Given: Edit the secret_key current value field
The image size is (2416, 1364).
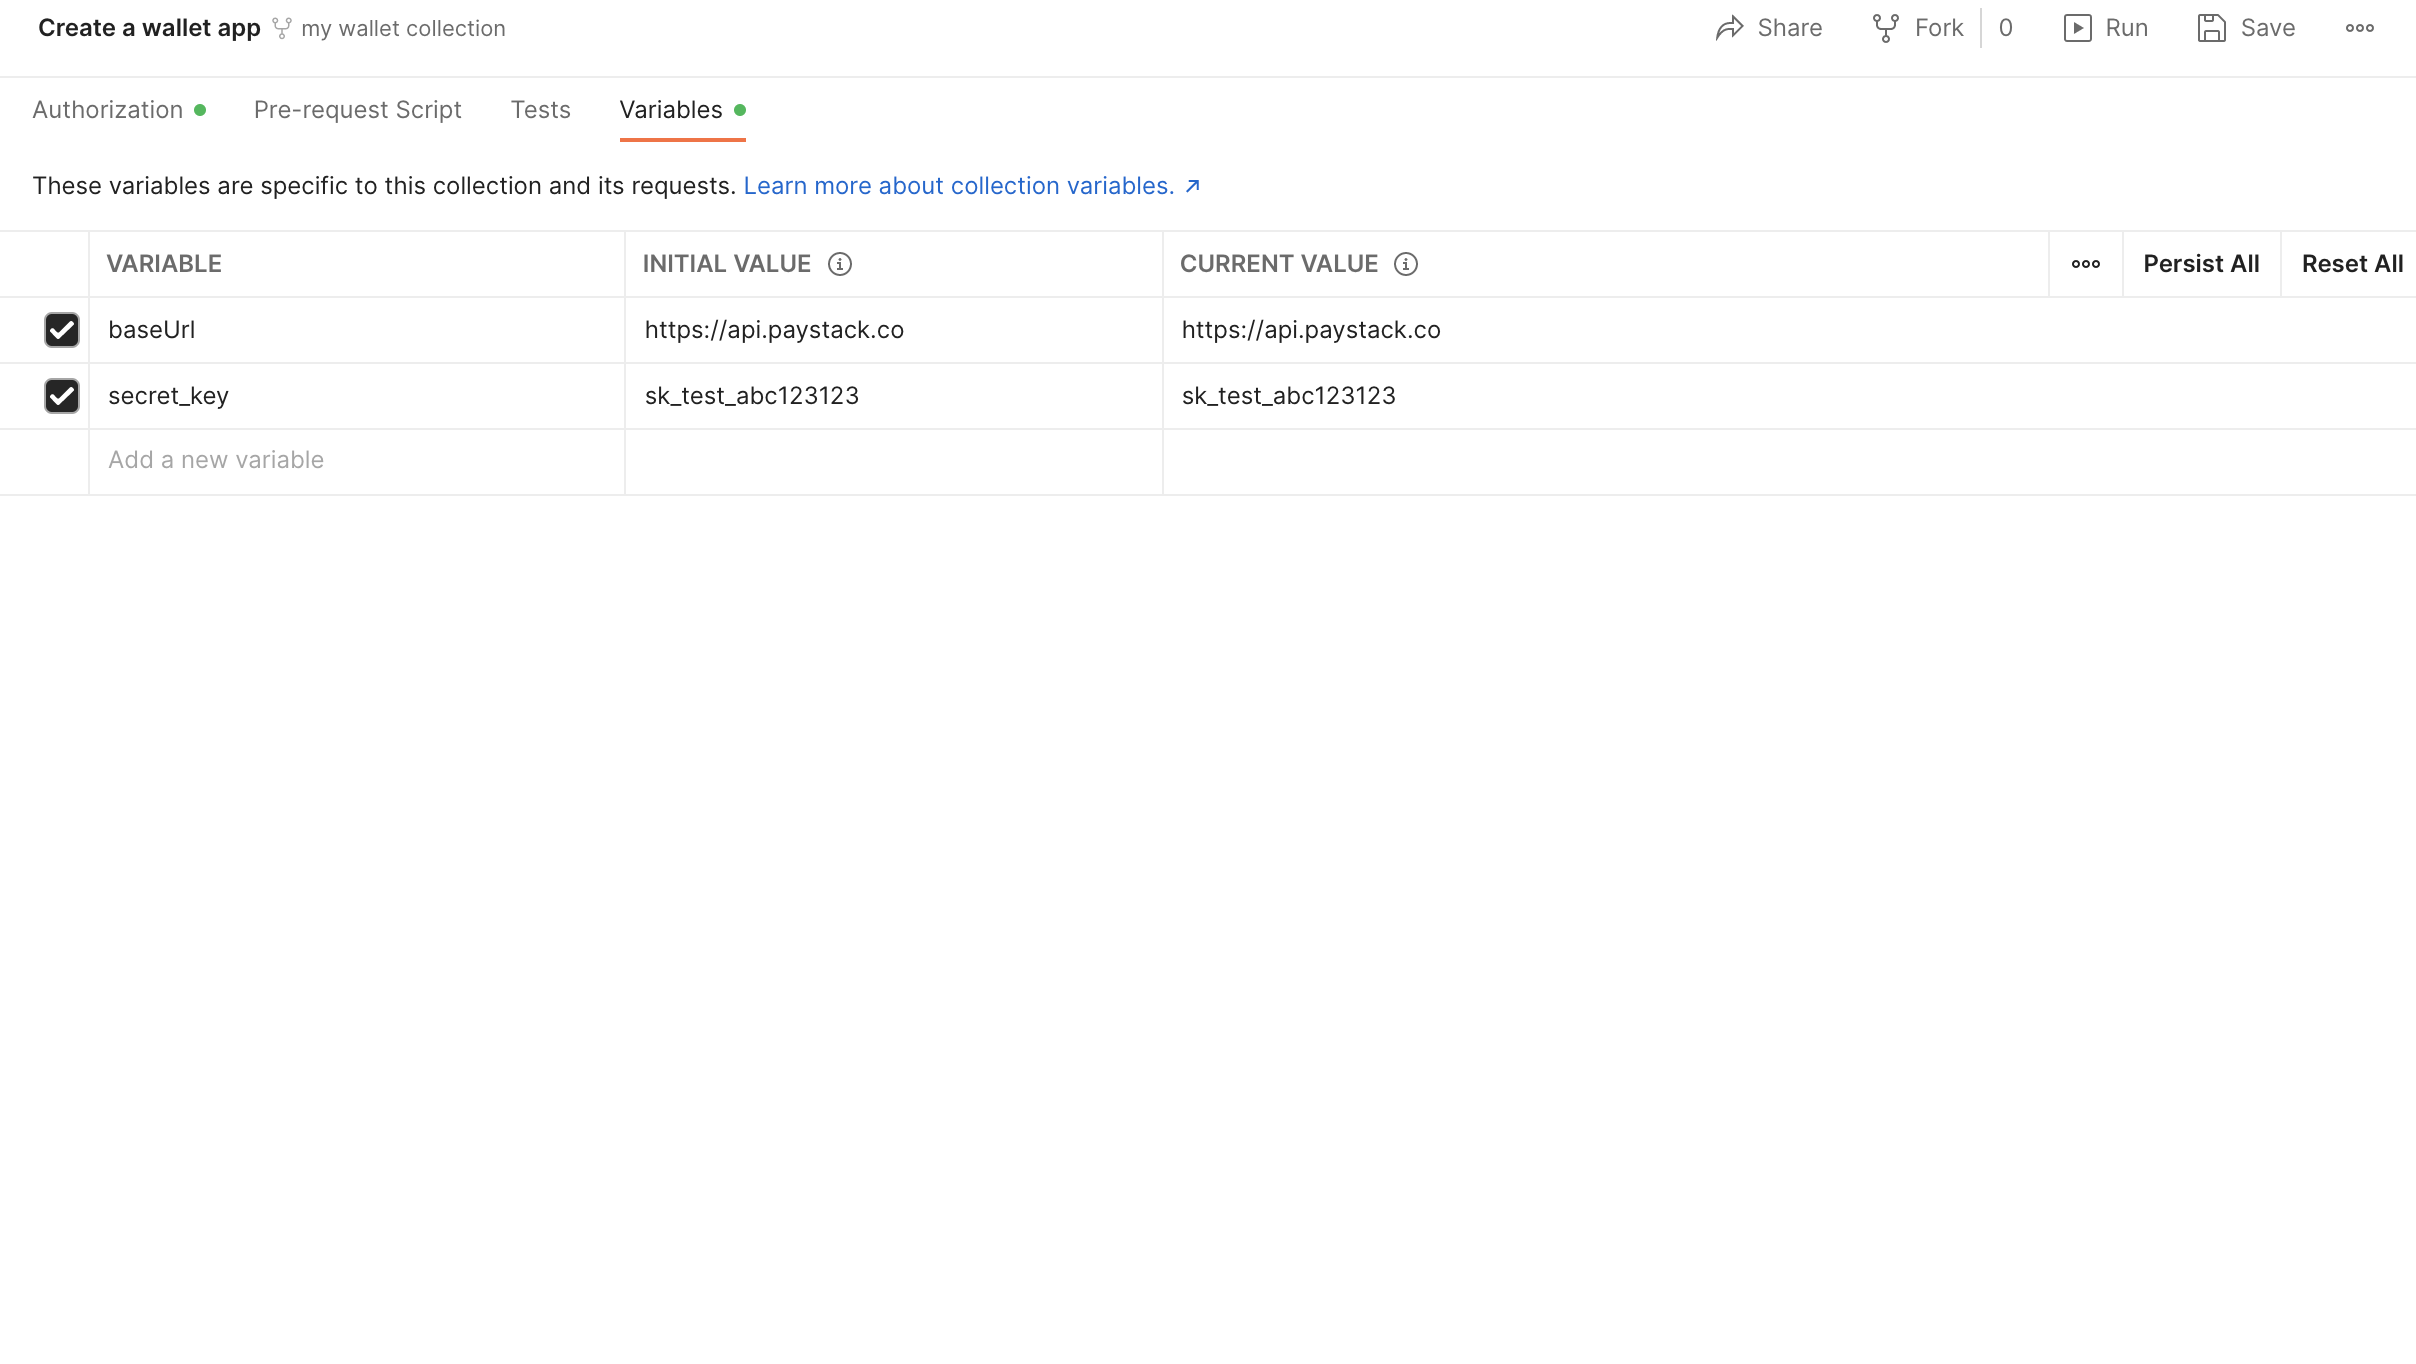Looking at the screenshot, I should point(1600,396).
